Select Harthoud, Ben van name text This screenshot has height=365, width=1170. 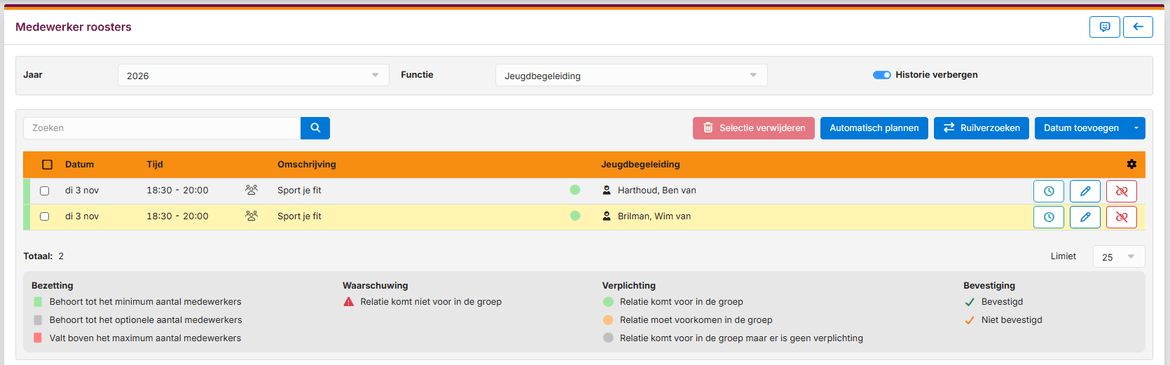[657, 190]
